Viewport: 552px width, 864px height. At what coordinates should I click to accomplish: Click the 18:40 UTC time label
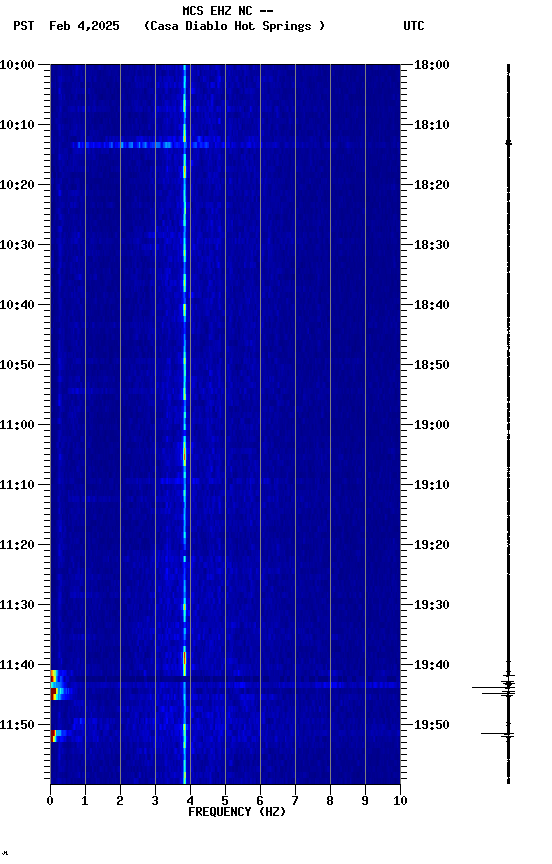[x=432, y=305]
